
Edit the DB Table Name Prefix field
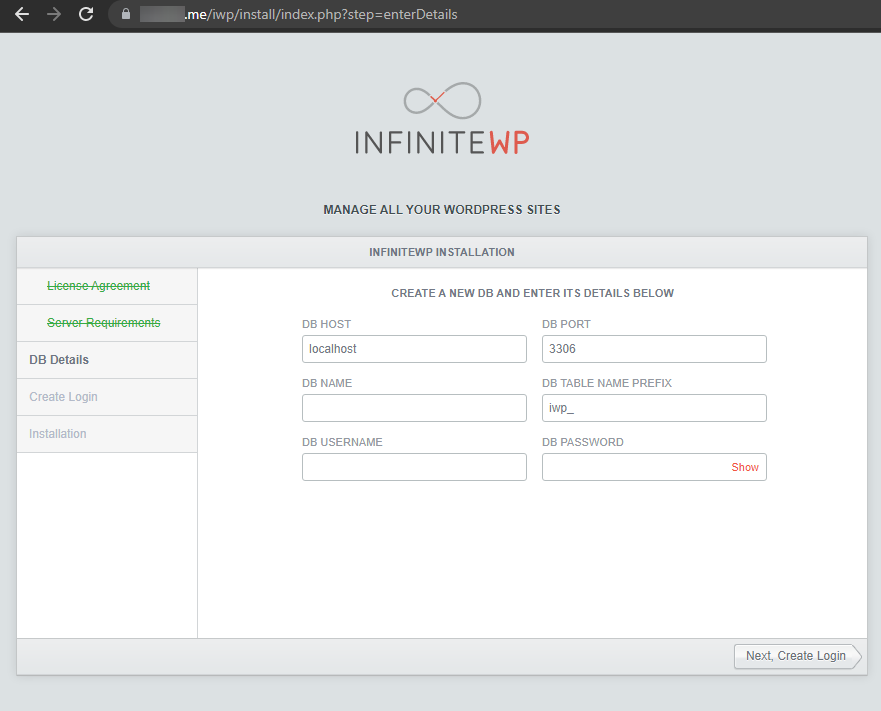[x=654, y=408]
